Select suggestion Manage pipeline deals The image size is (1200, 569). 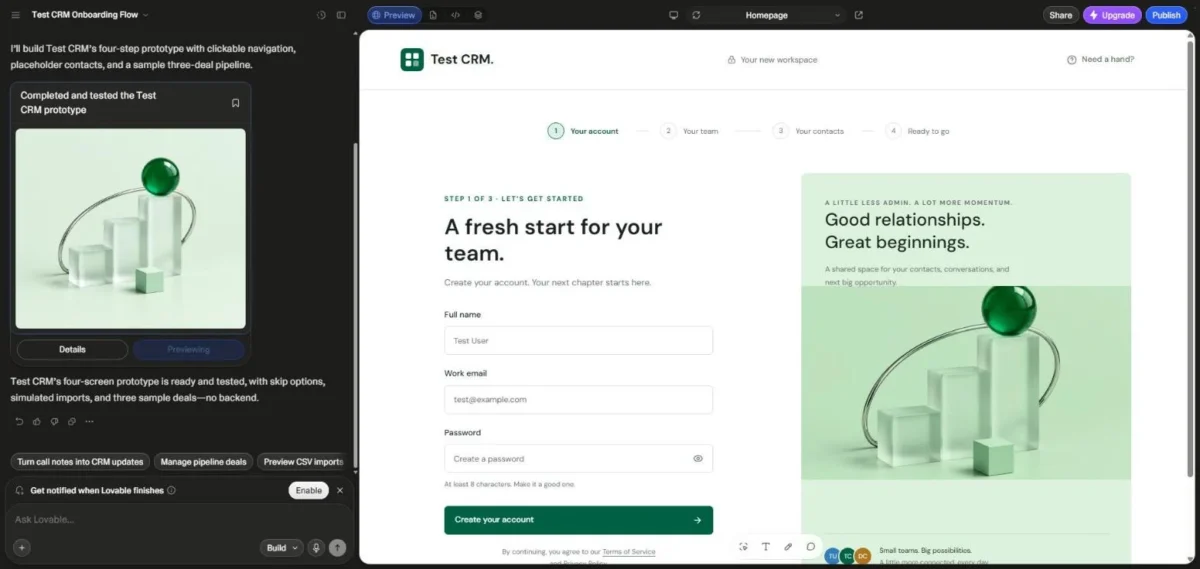click(203, 462)
